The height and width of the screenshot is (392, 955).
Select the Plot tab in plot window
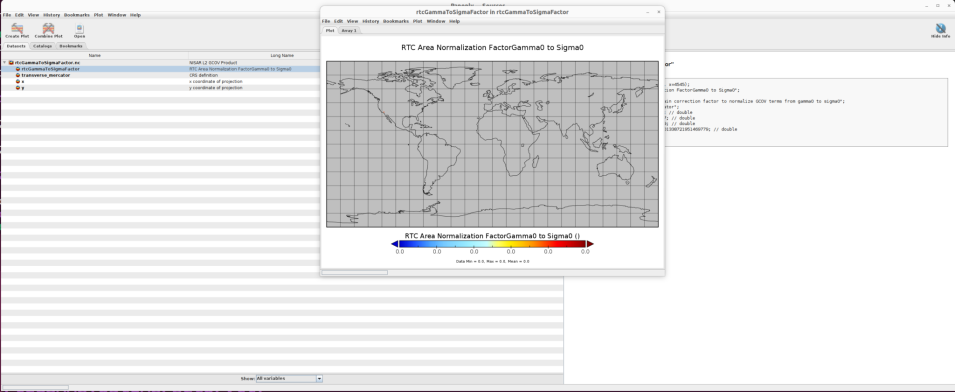tap(329, 30)
